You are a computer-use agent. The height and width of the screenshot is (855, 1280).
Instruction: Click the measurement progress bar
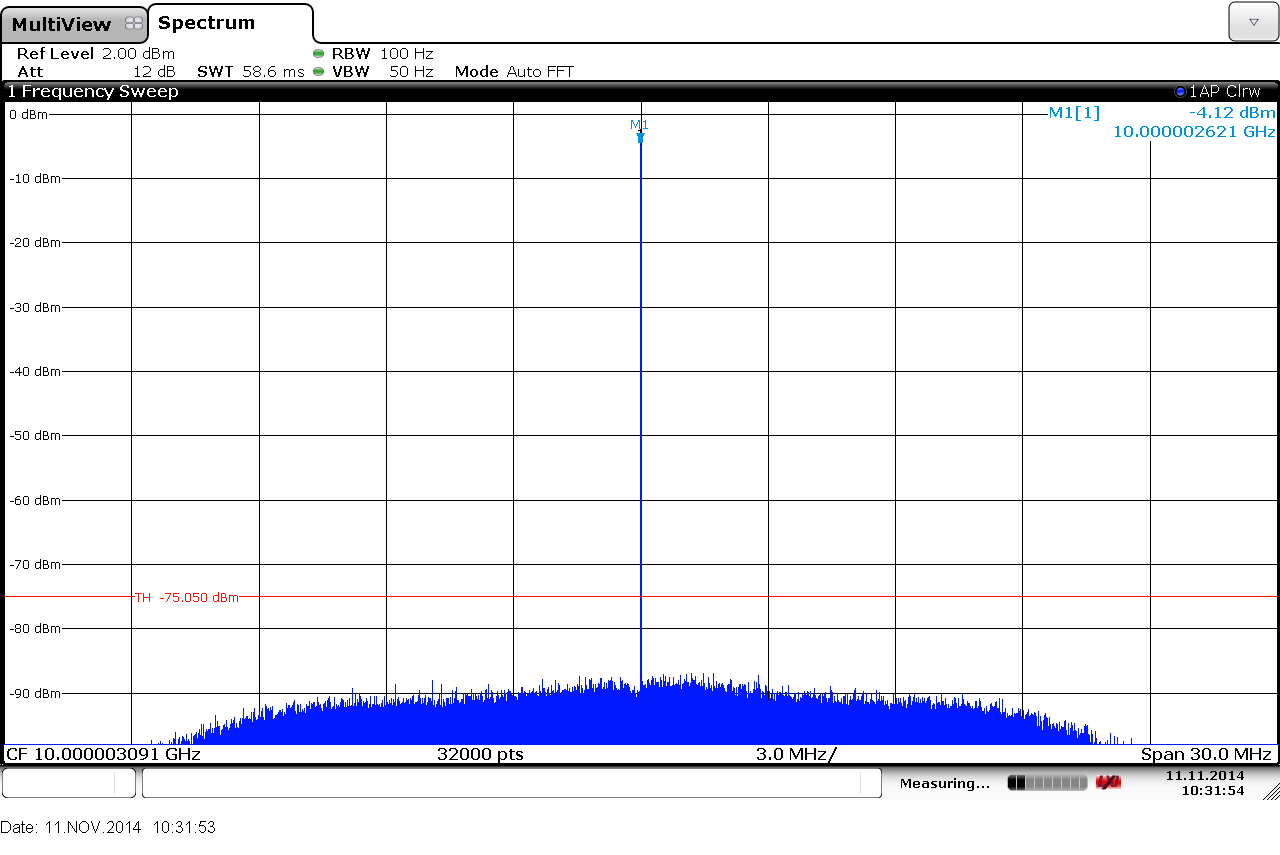point(1047,782)
